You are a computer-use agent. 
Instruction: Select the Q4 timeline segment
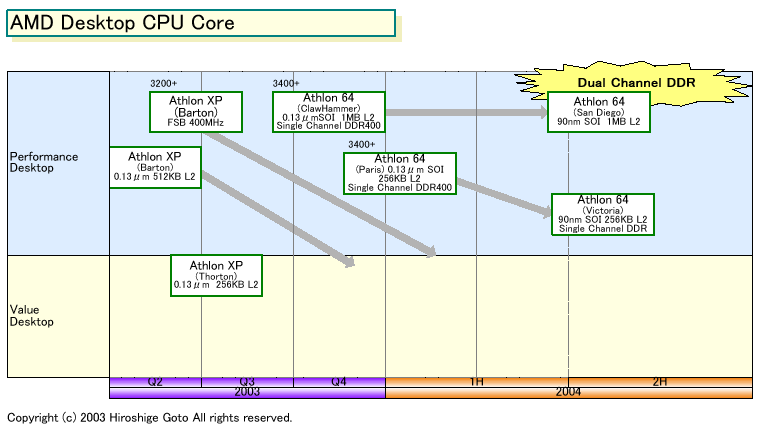[x=339, y=382]
